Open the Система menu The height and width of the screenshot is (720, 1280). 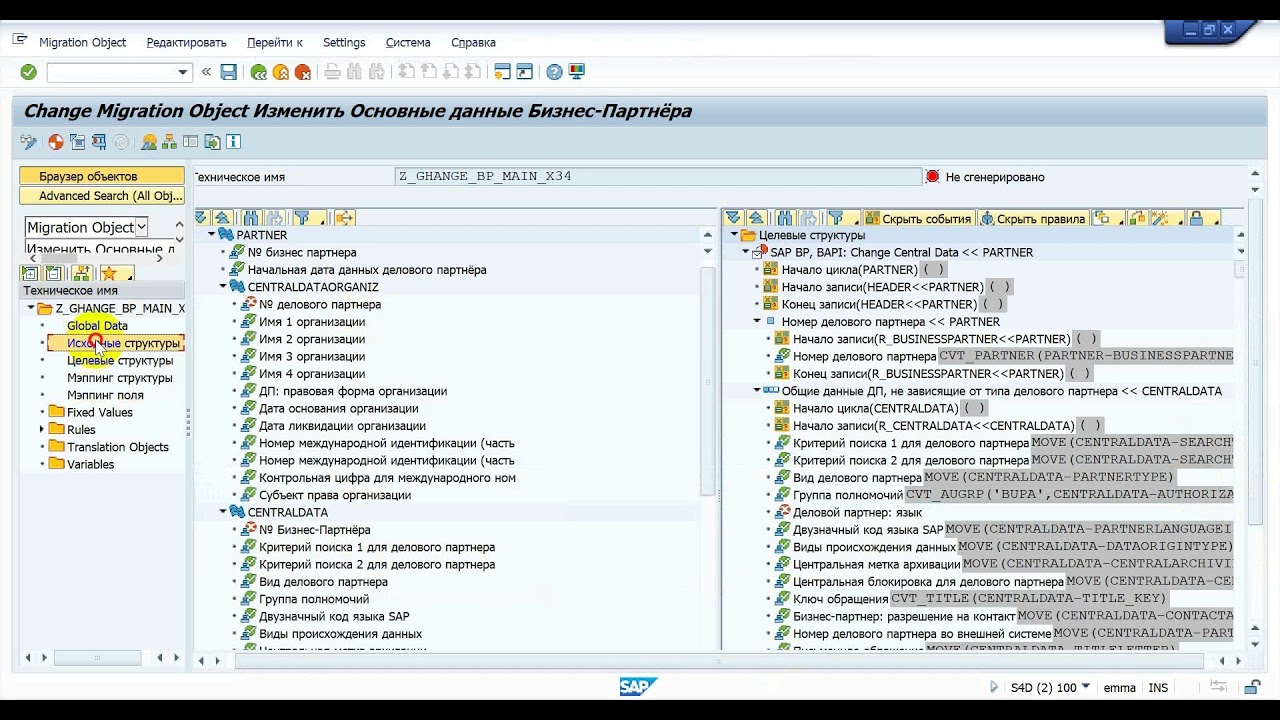408,42
